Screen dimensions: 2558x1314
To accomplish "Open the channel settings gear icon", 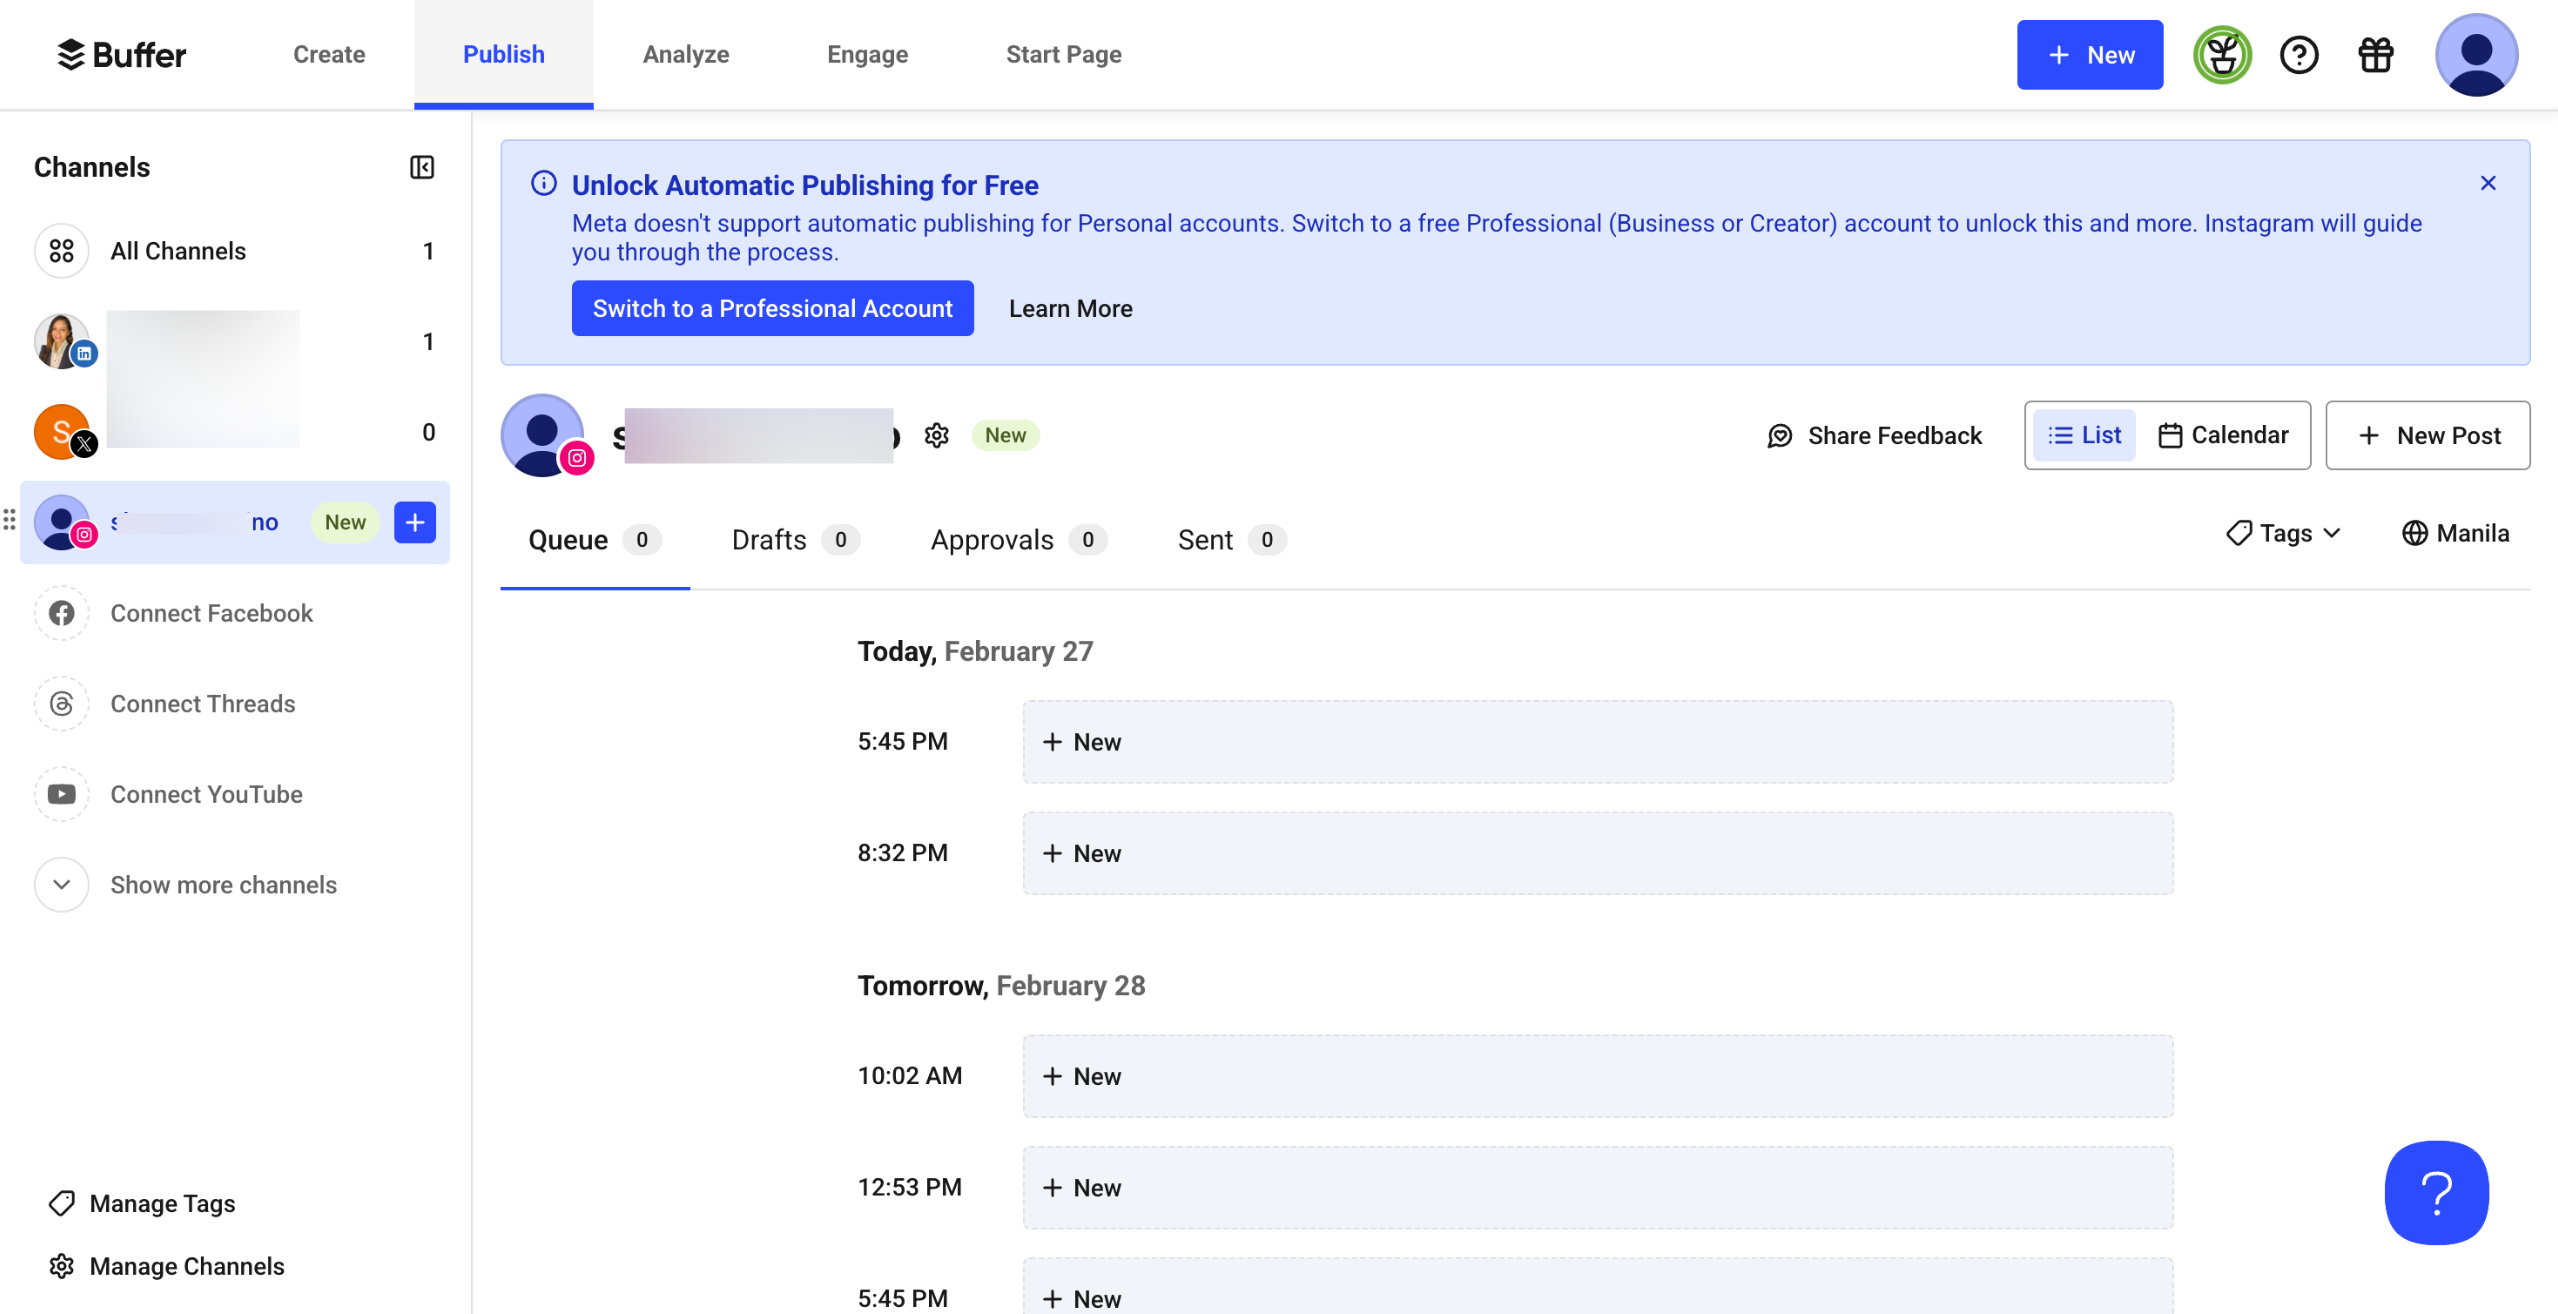I will coord(936,435).
